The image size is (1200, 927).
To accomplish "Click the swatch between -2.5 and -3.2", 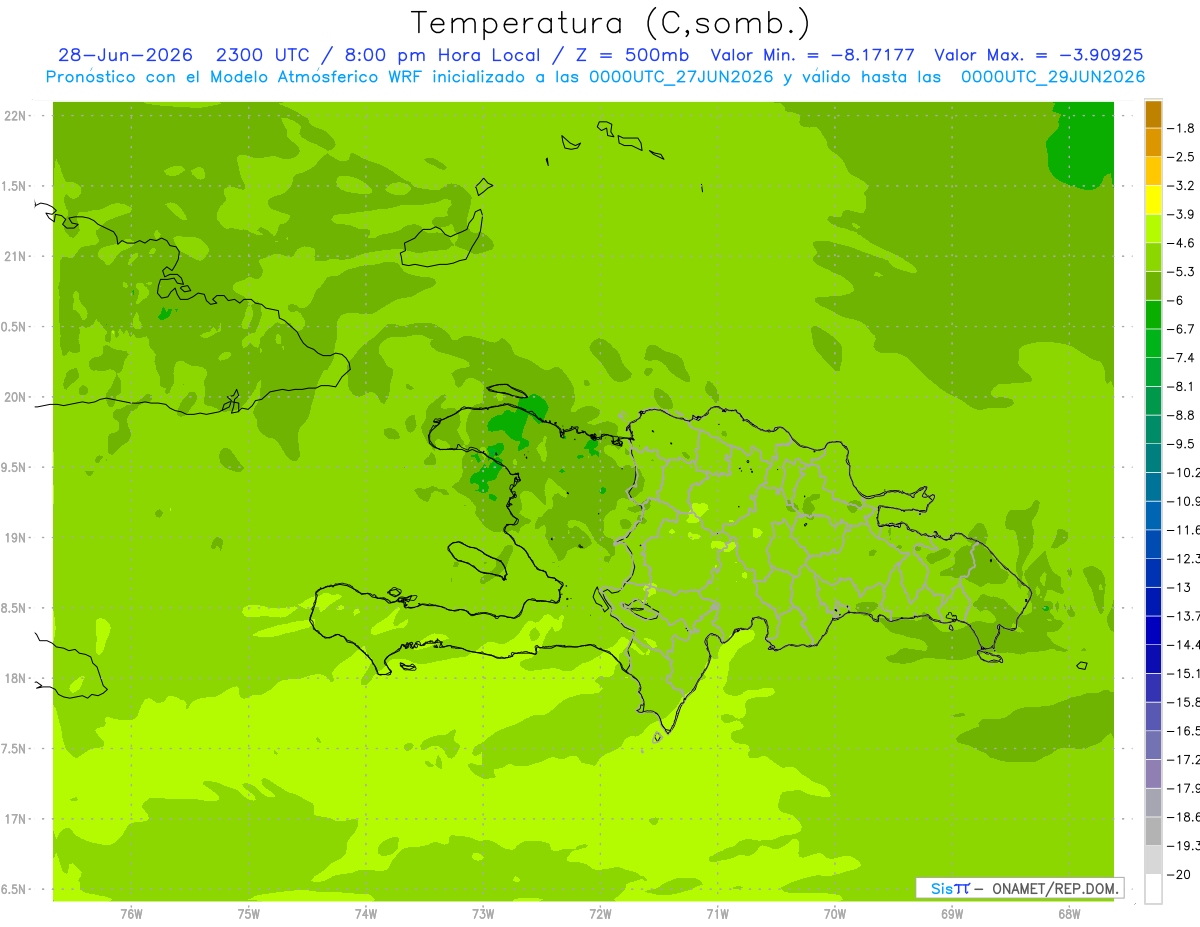I will [x=1153, y=171].
